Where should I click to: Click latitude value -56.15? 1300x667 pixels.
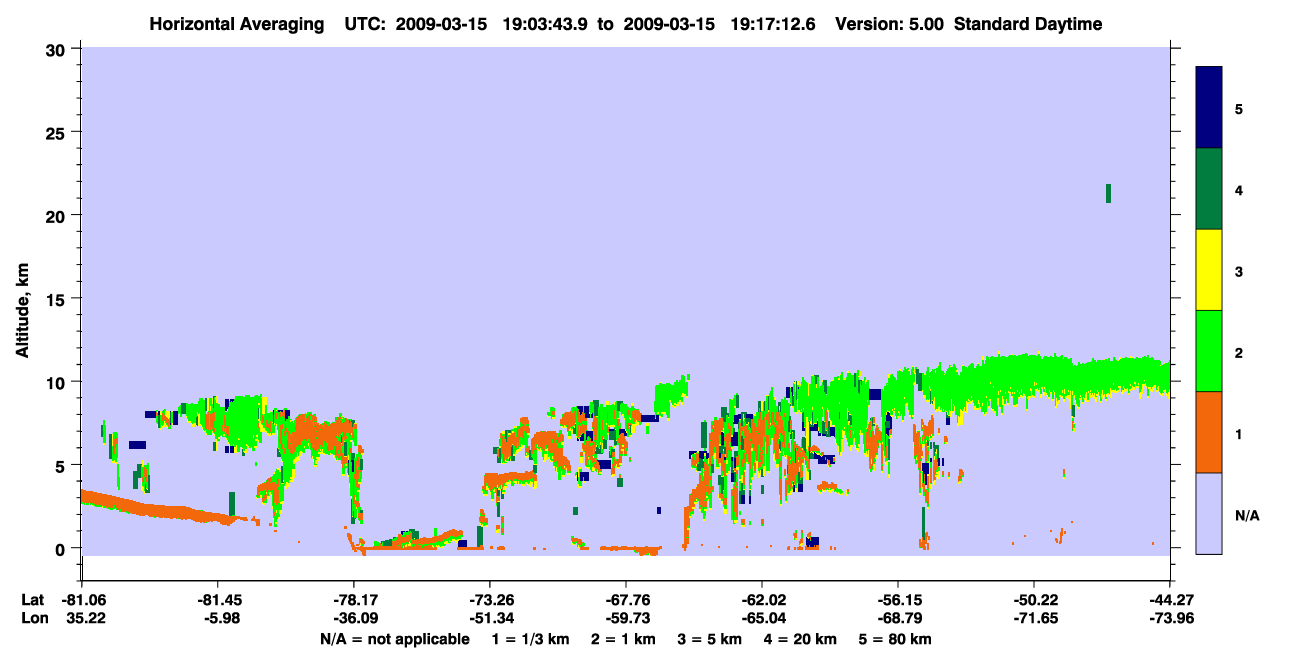[897, 600]
